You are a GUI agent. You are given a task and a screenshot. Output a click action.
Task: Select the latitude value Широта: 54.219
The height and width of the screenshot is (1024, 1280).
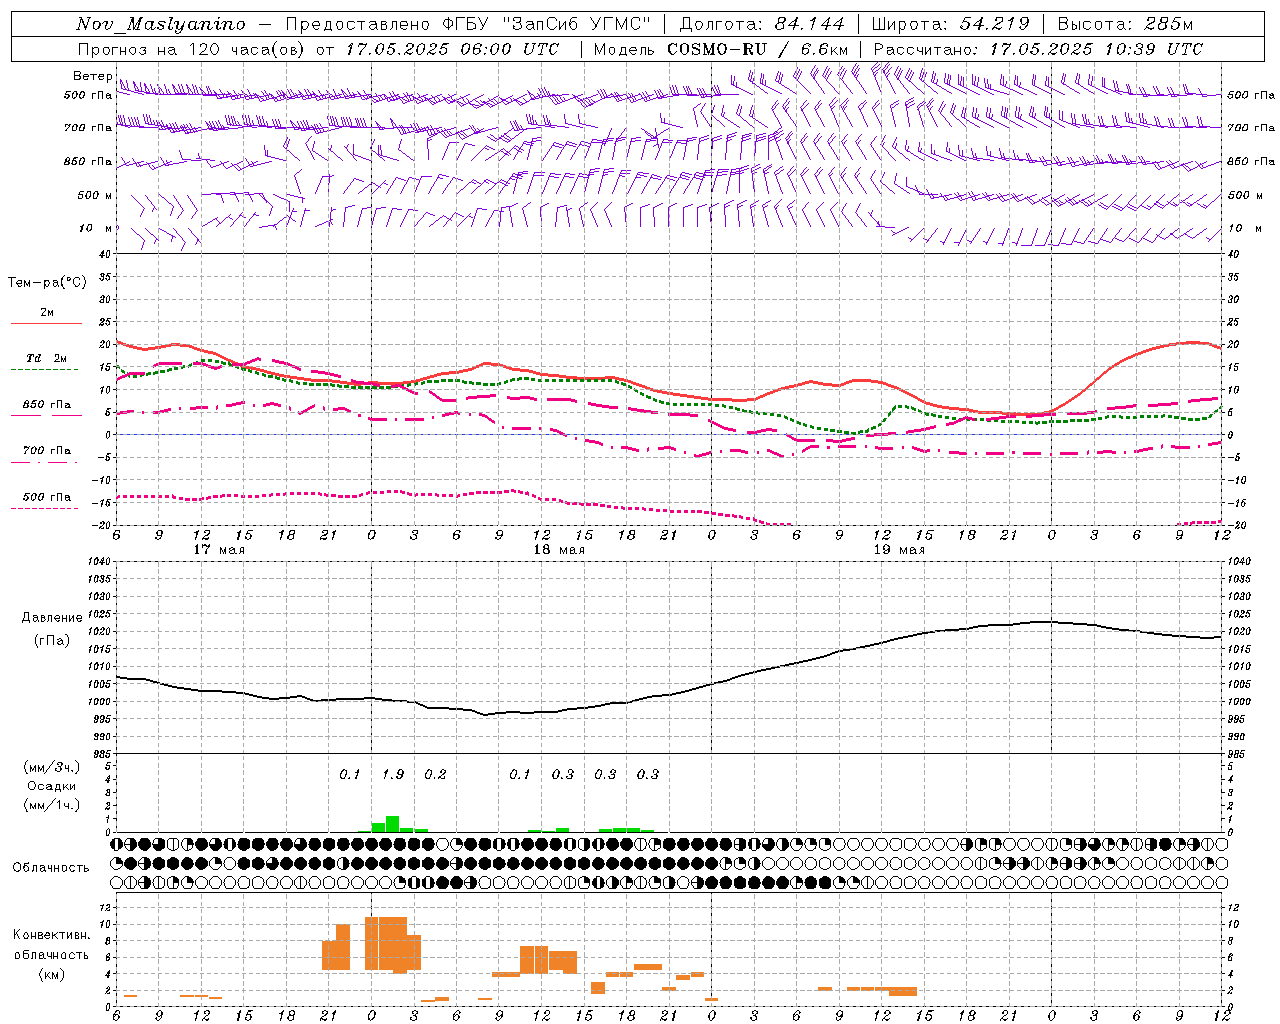click(x=950, y=25)
